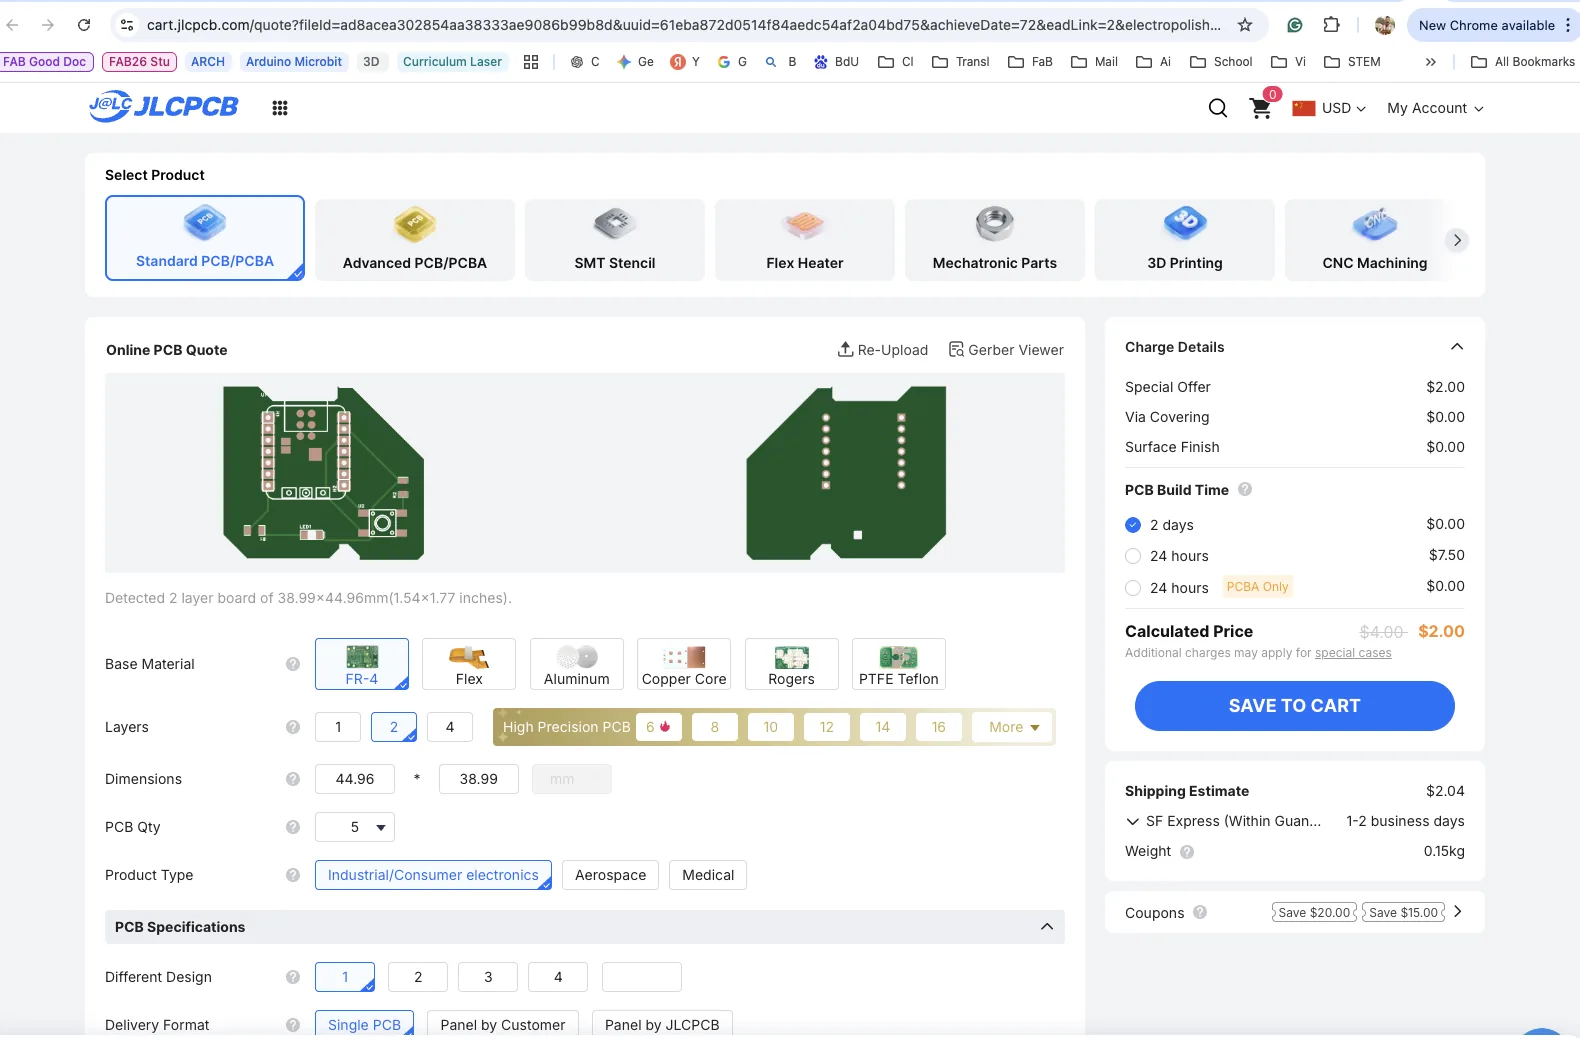This screenshot has height=1038, width=1580.
Task: Open the JLCPCB apps grid icon
Action: pyautogui.click(x=280, y=108)
